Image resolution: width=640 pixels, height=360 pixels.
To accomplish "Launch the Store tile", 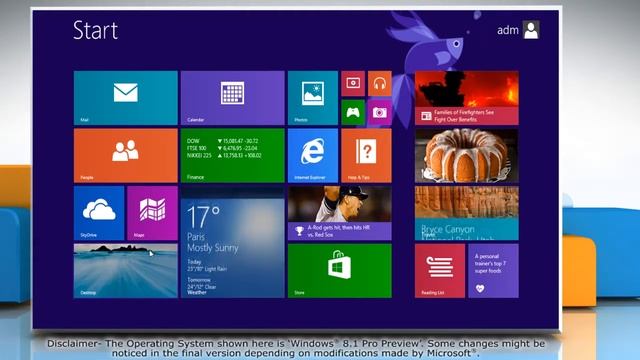I will pos(340,271).
